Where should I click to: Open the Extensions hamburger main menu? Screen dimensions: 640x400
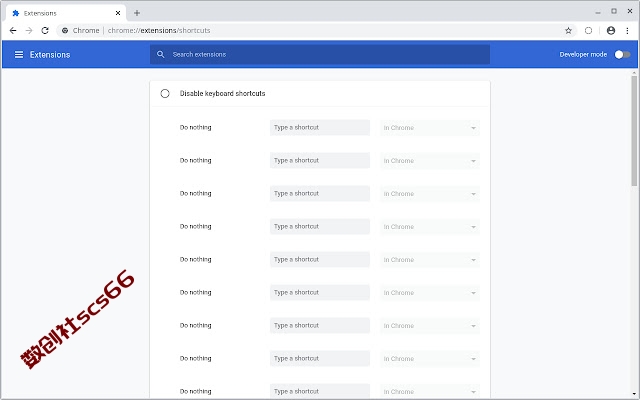pyautogui.click(x=19, y=54)
